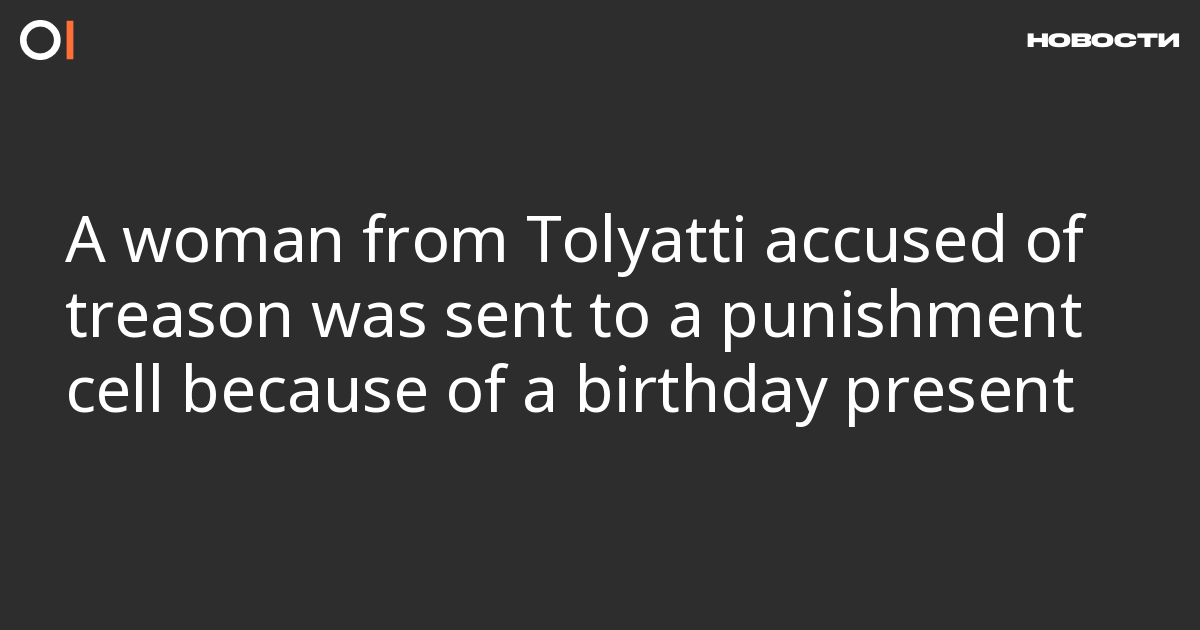Click the white circle in the logo

point(40,41)
